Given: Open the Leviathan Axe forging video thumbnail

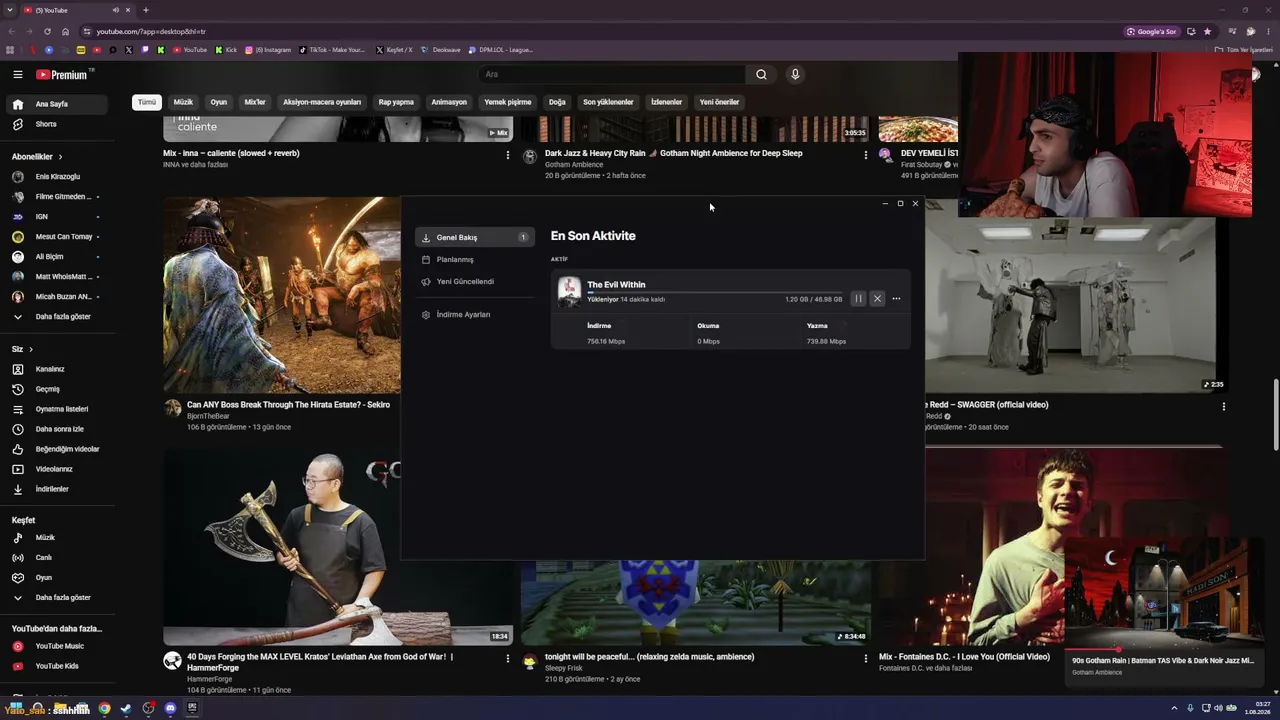Looking at the screenshot, I should pos(338,547).
